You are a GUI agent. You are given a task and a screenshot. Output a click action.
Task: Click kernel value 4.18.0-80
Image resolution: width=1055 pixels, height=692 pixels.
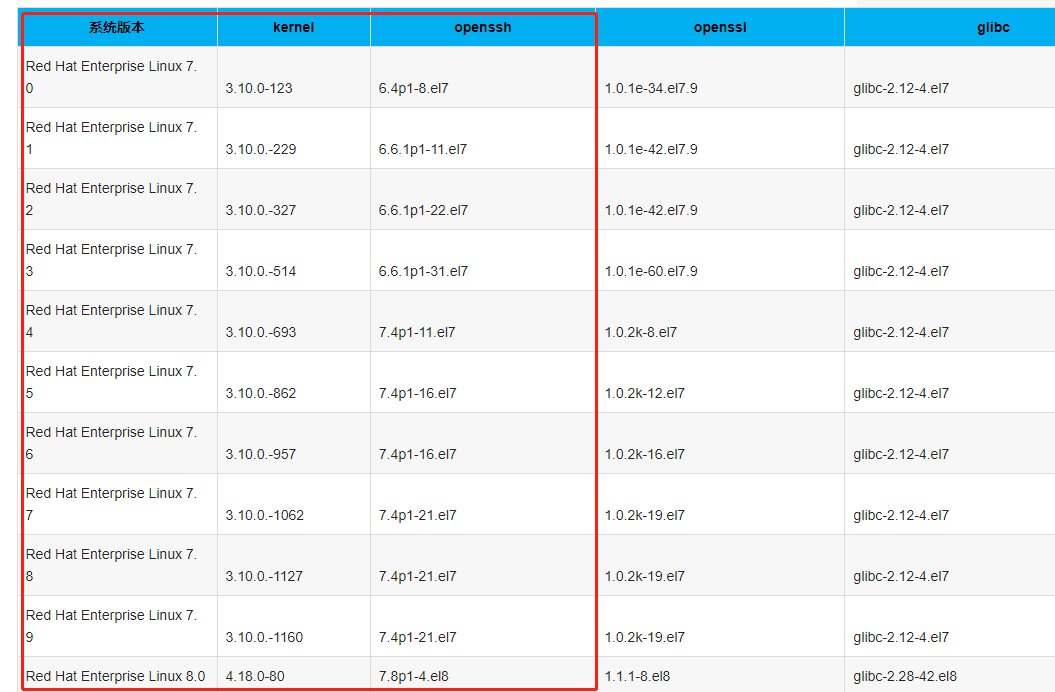255,676
